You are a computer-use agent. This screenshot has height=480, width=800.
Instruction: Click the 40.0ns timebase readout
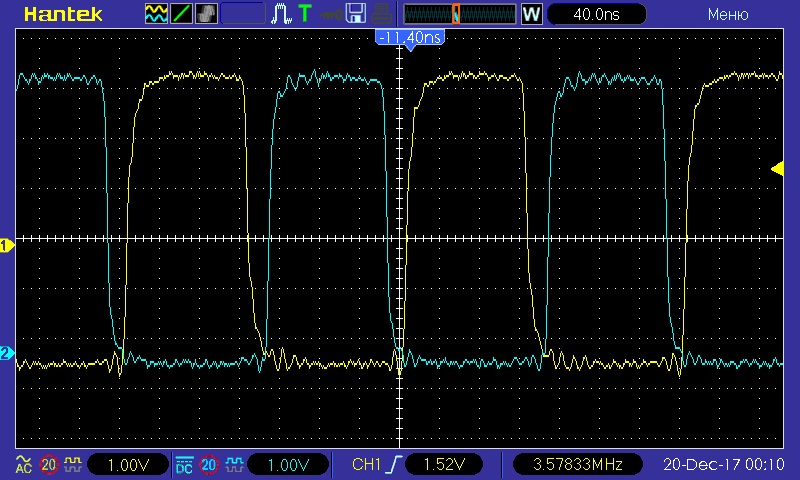point(596,14)
